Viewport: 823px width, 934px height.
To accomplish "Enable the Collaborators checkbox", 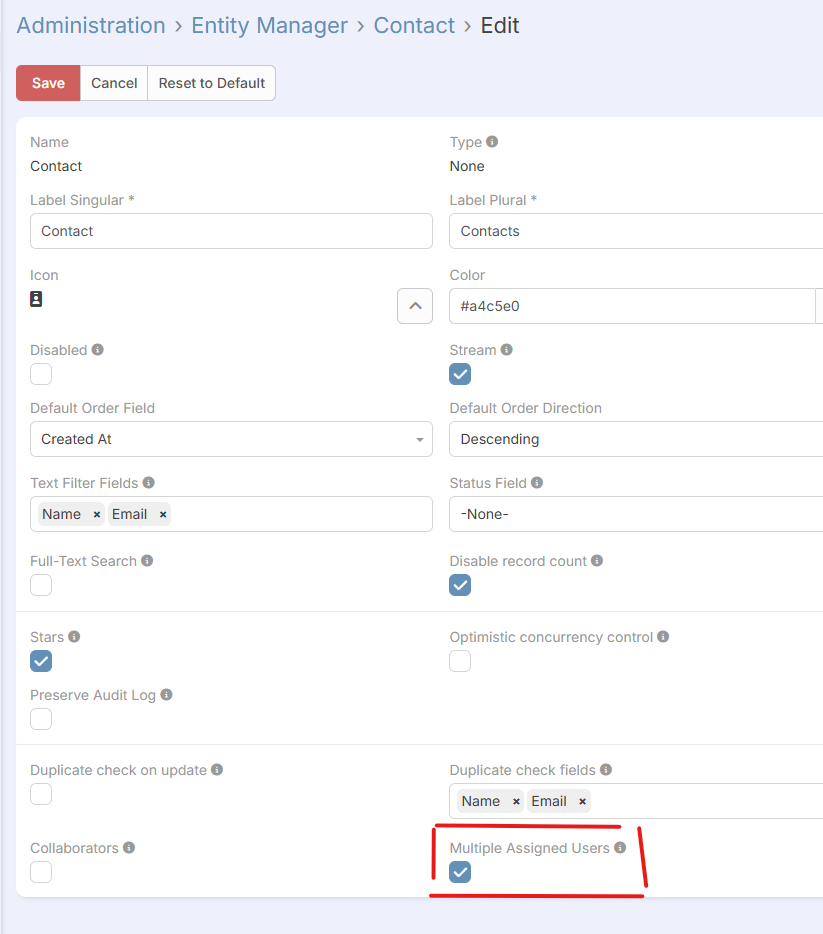I will coord(41,873).
